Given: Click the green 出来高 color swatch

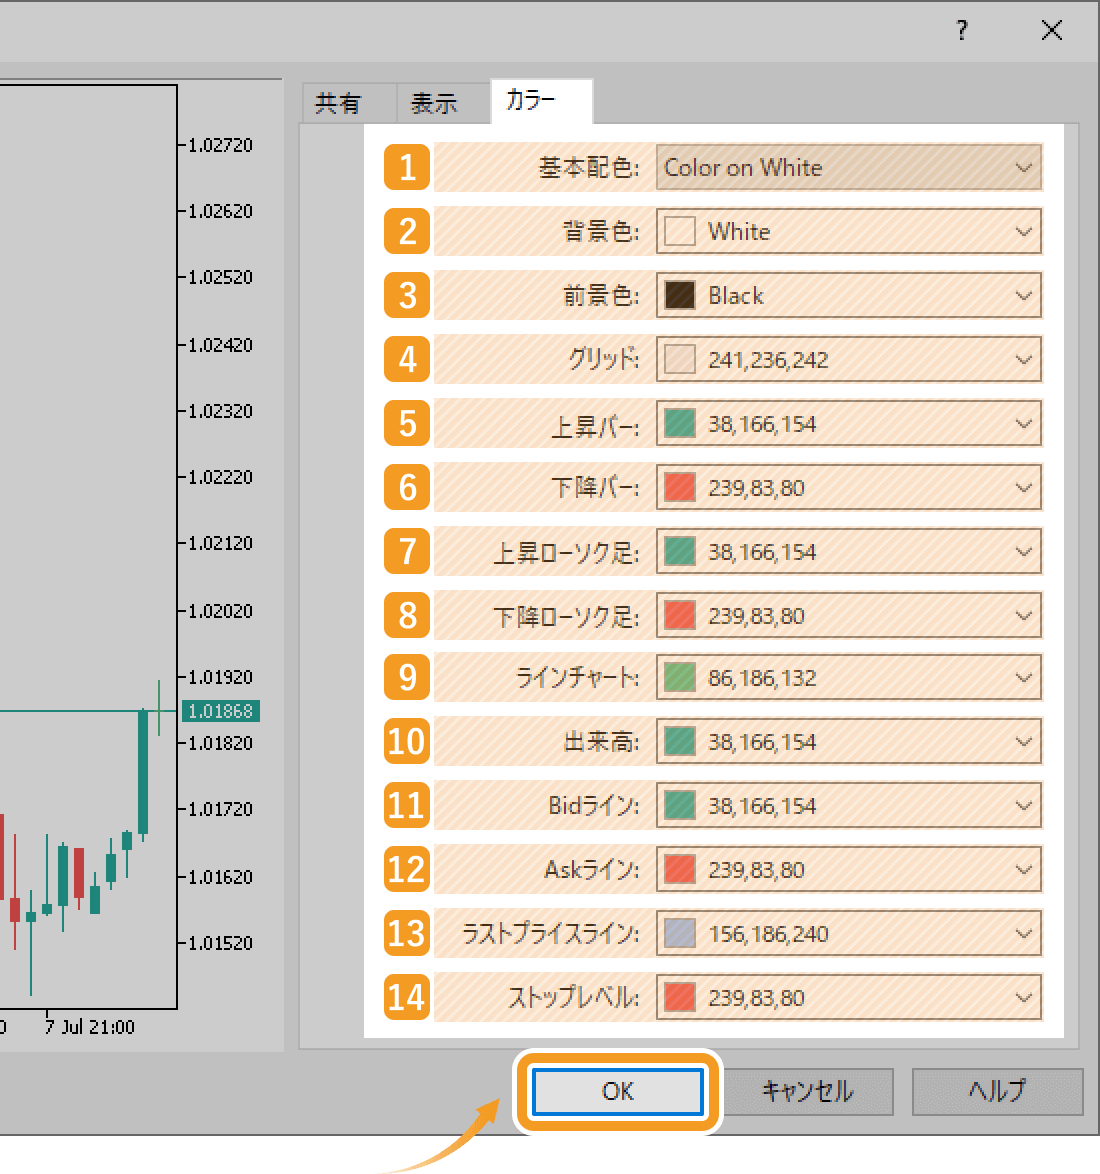Looking at the screenshot, I should (x=680, y=741).
